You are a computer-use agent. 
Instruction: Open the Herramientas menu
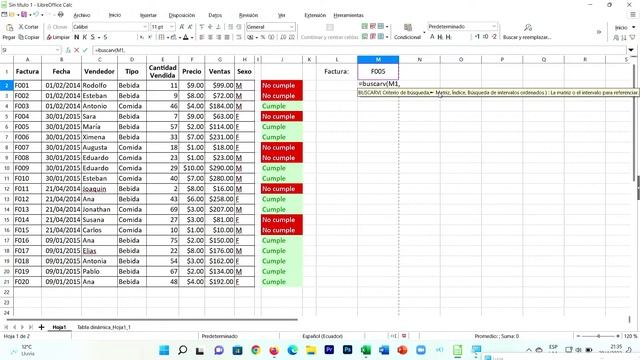(x=348, y=15)
